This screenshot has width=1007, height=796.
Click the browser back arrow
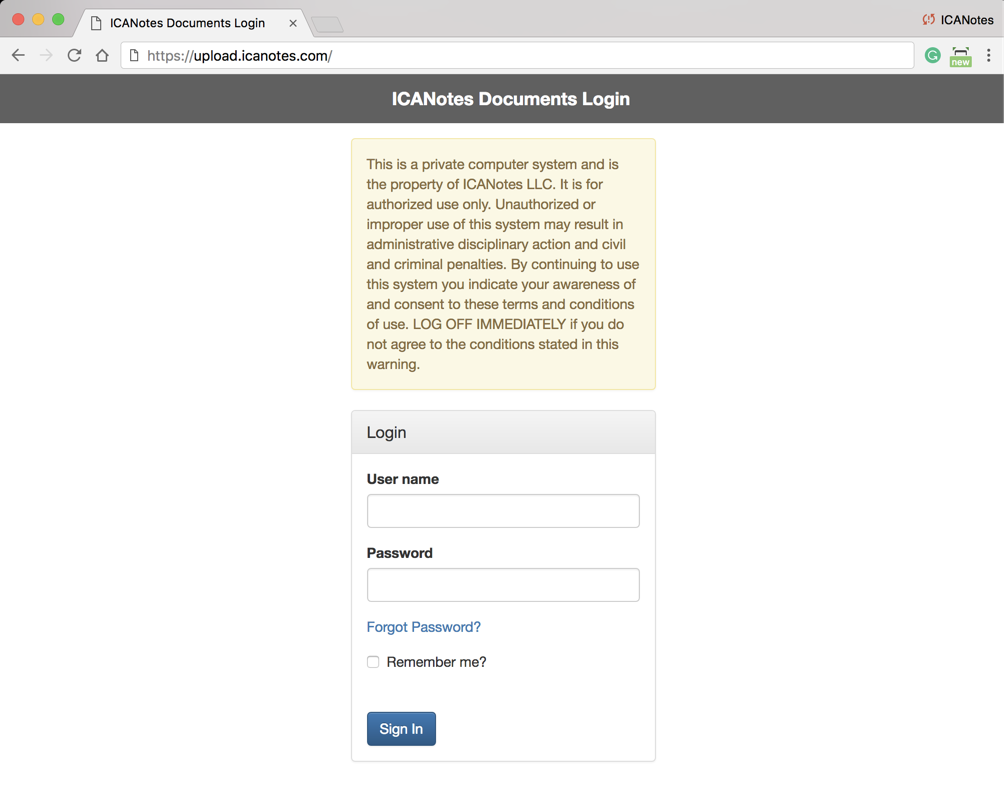18,56
